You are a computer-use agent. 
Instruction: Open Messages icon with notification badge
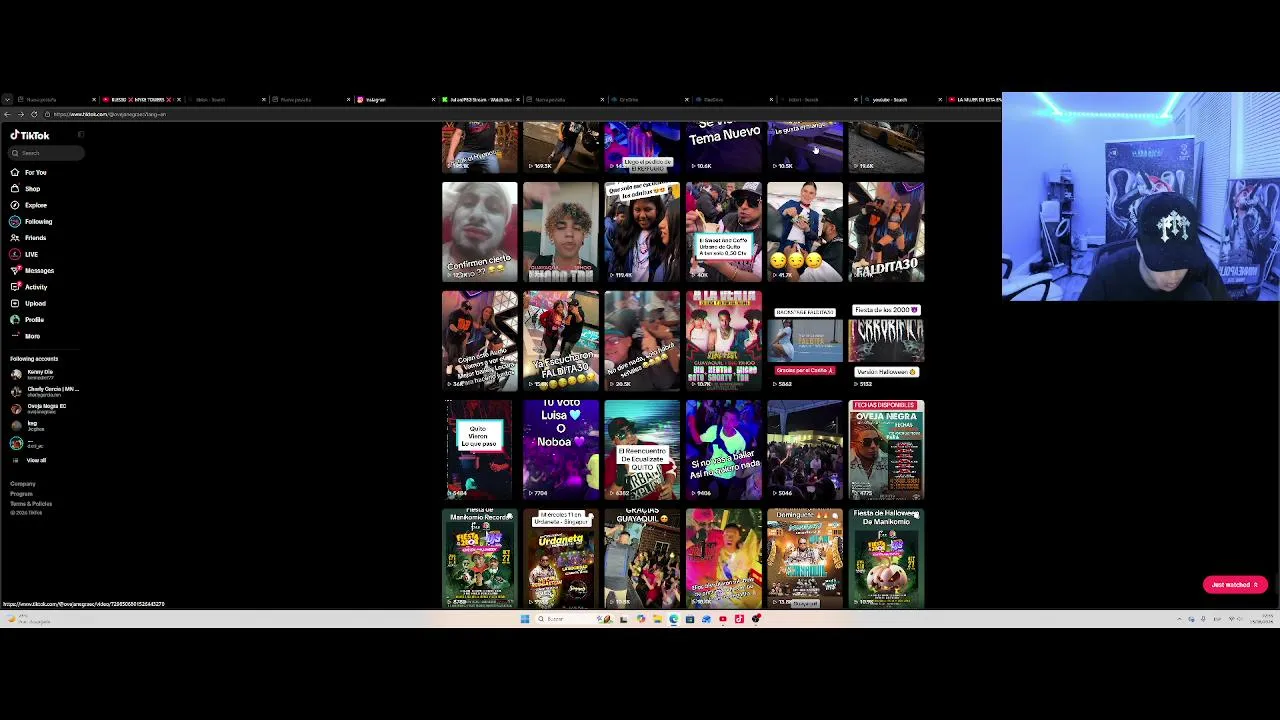pos(15,270)
